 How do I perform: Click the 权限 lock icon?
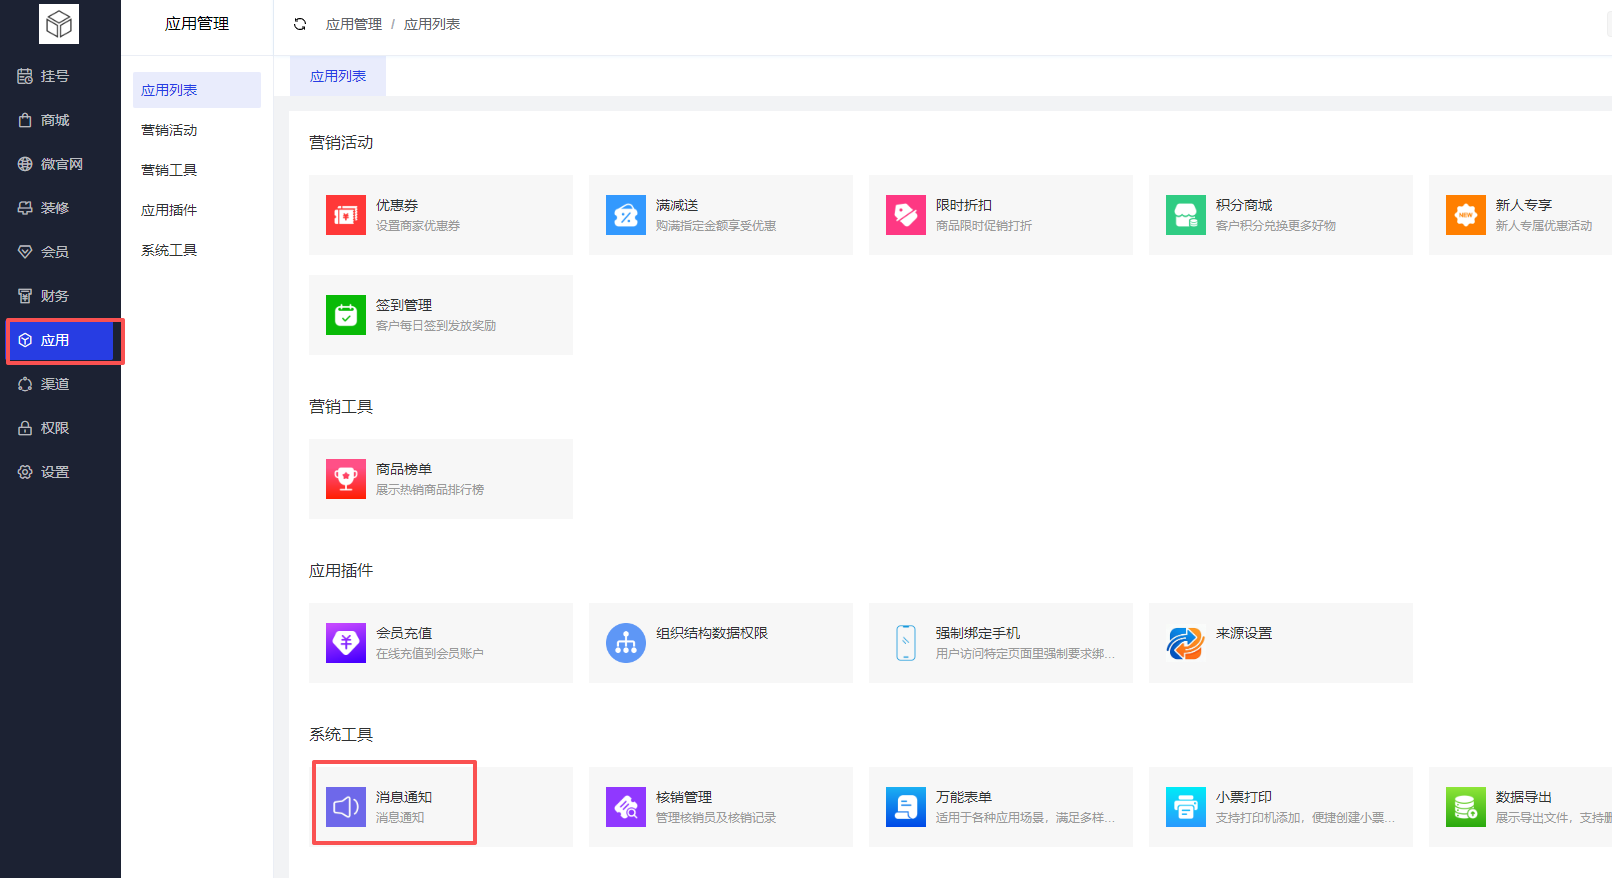25,428
